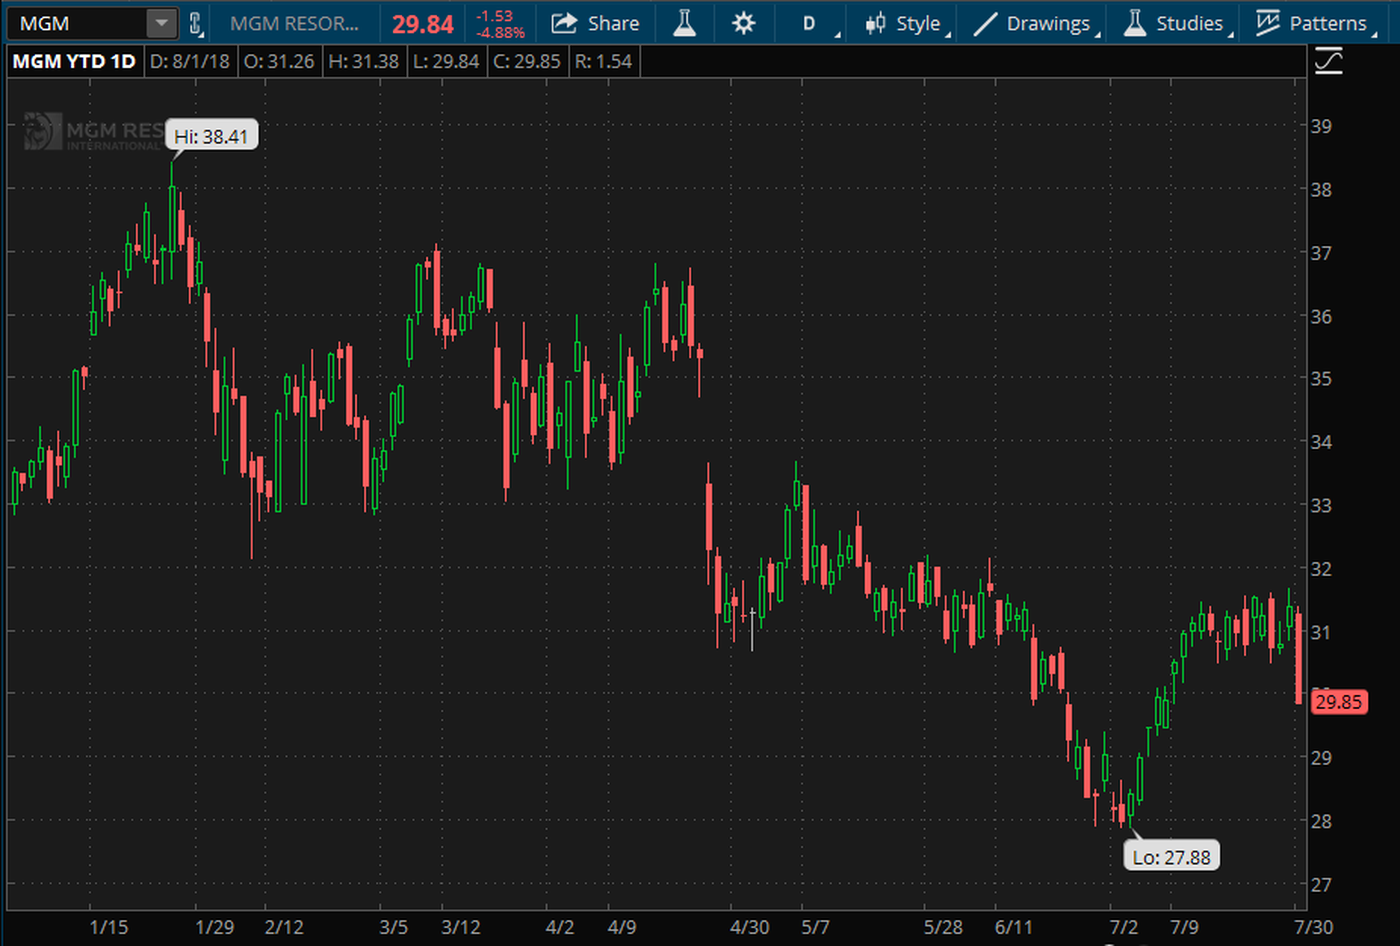Click the 39 price axis label

click(1321, 126)
